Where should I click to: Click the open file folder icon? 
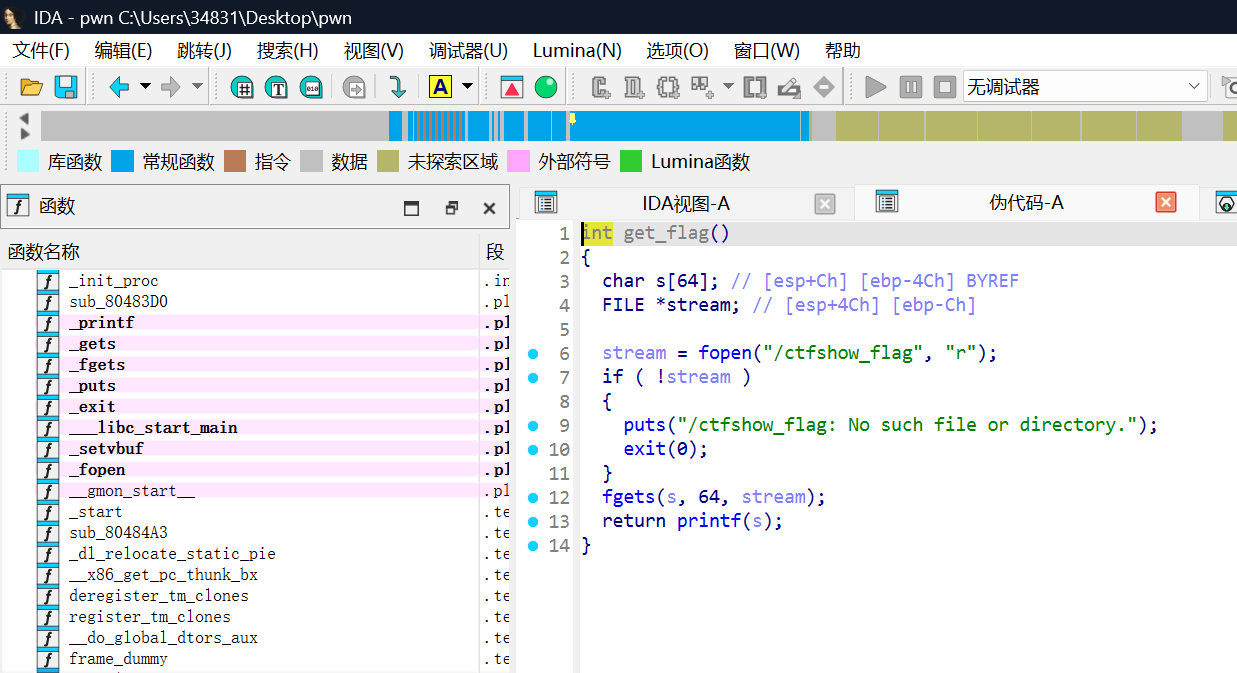[31, 87]
